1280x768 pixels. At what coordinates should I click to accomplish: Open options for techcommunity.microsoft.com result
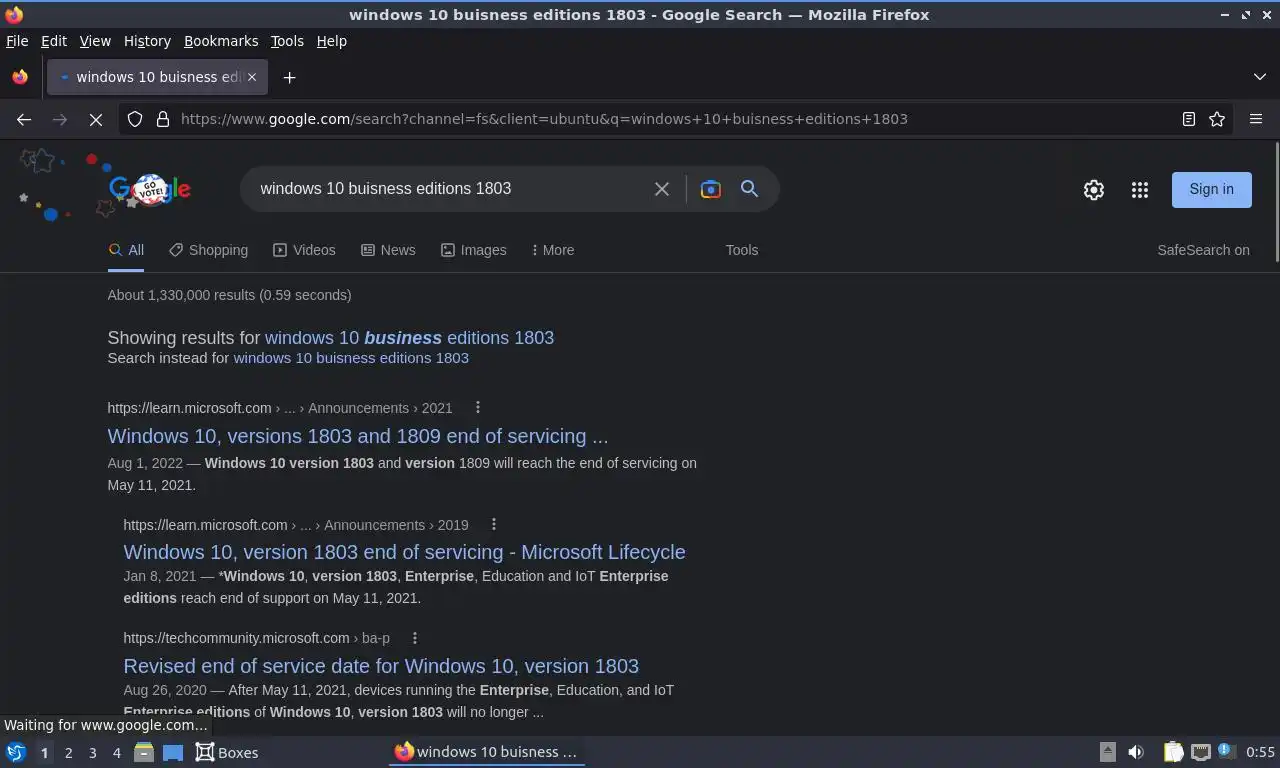pyautogui.click(x=415, y=637)
